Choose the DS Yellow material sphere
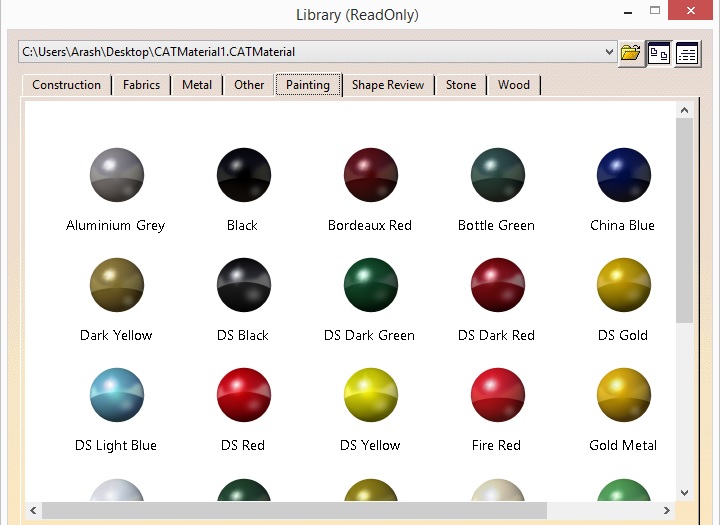This screenshot has height=525, width=720. click(x=370, y=394)
